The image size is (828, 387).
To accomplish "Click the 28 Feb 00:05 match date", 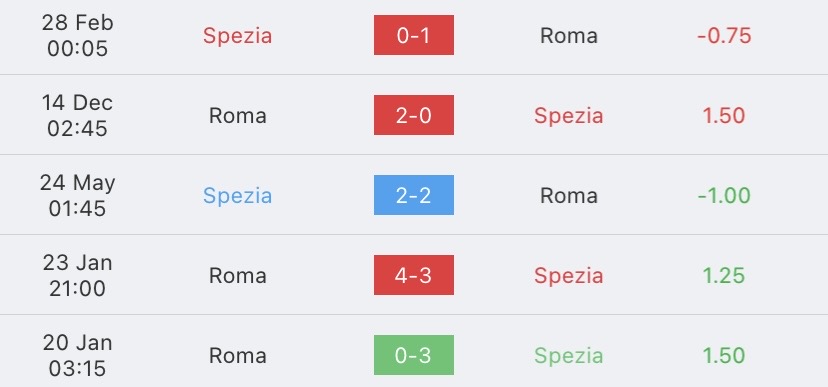I will pos(78,35).
